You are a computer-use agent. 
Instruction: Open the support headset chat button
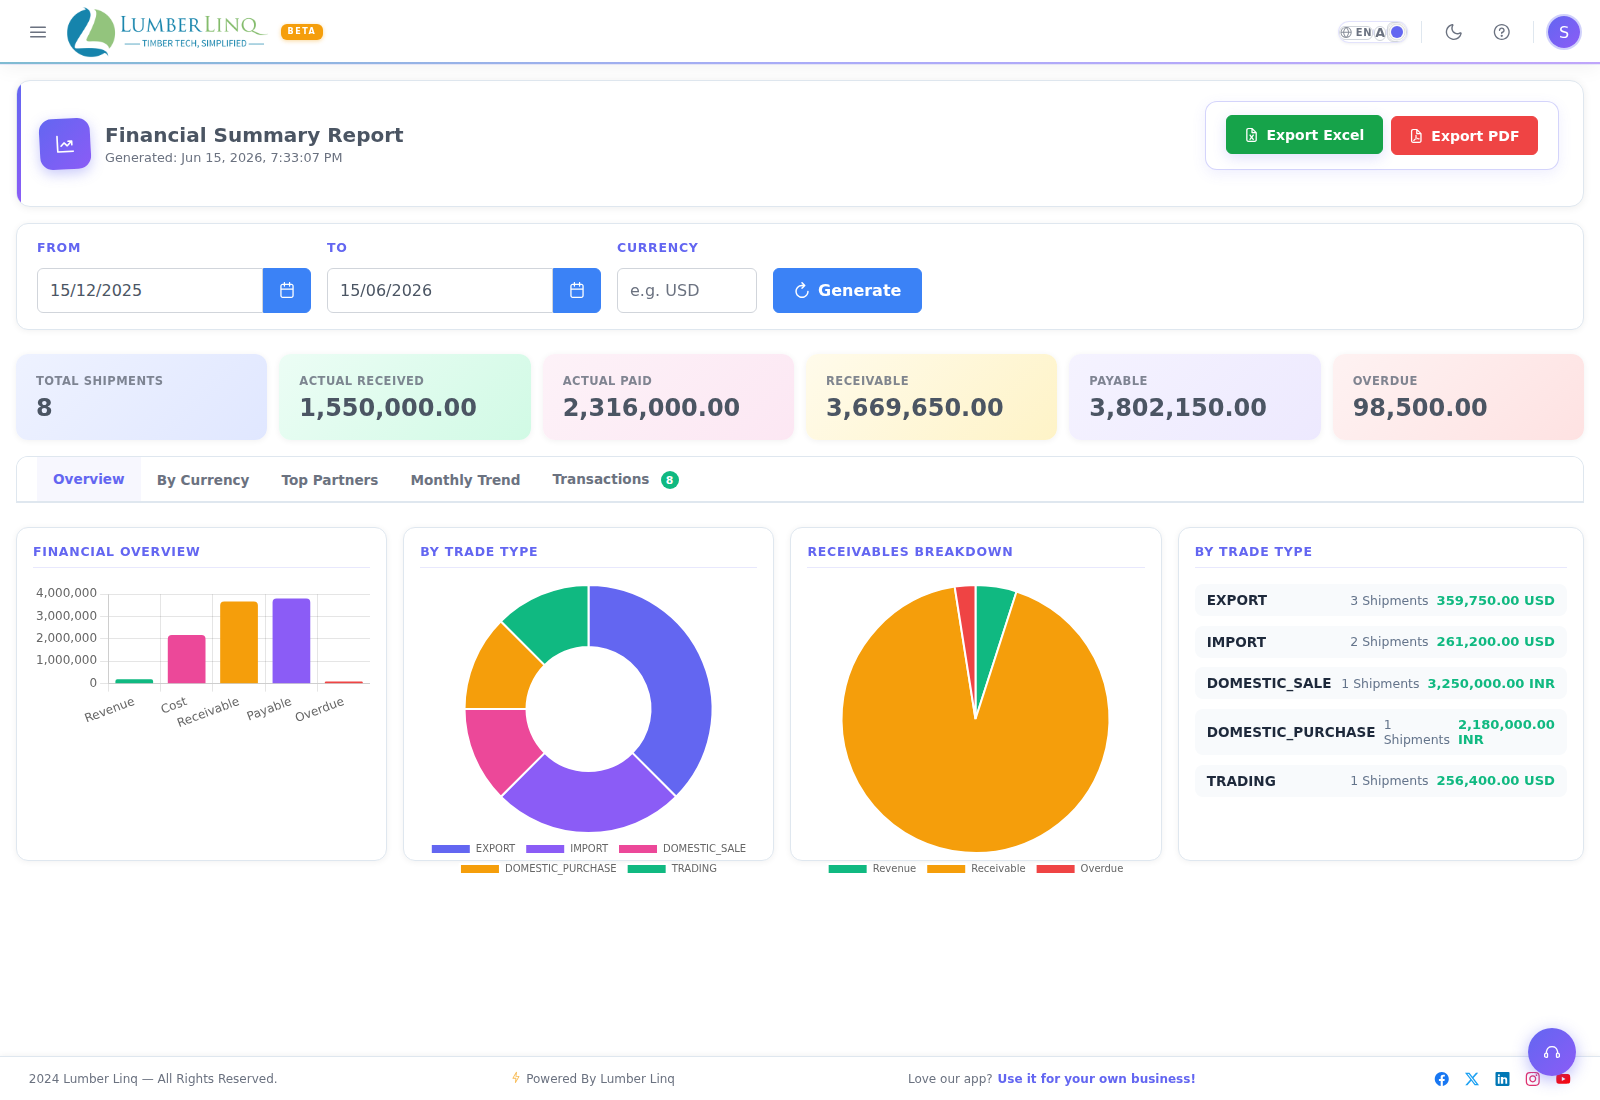[x=1552, y=1052]
